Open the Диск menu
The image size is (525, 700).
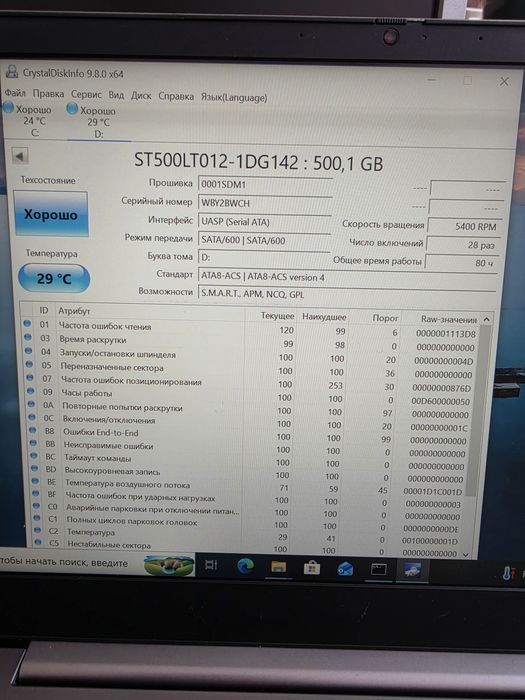[x=141, y=96]
